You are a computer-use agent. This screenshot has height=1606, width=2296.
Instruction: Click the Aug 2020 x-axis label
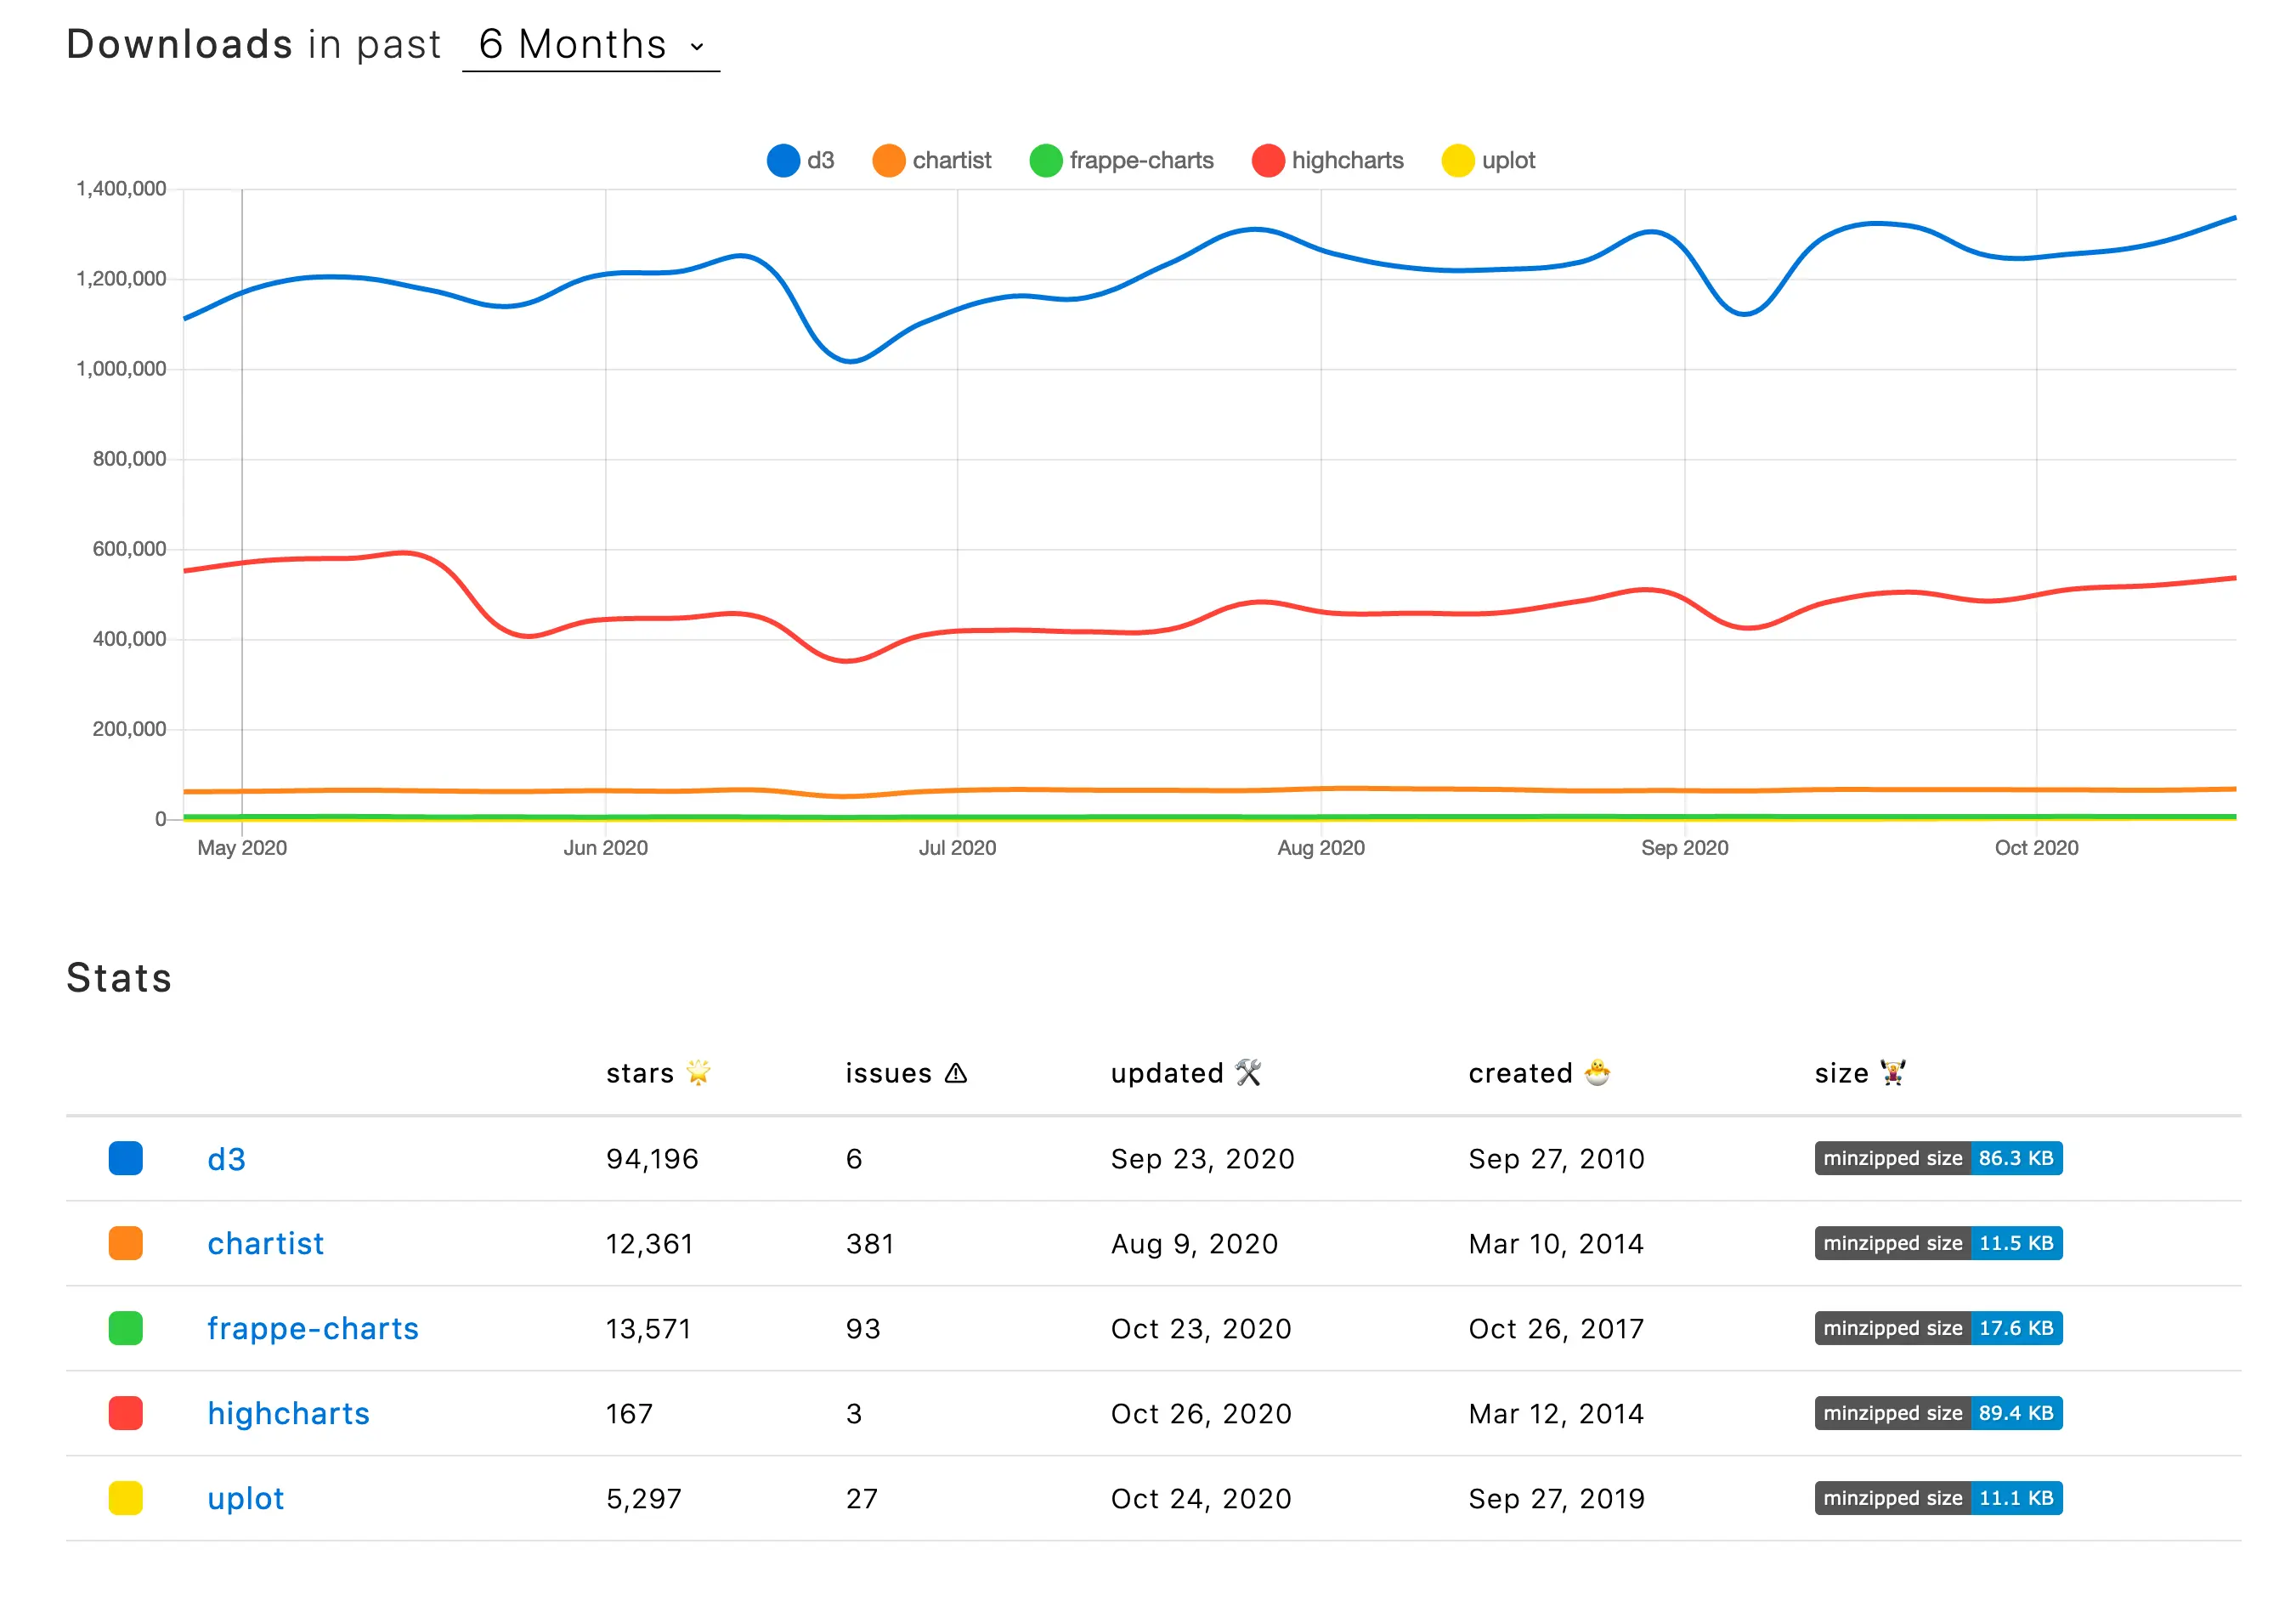1321,848
